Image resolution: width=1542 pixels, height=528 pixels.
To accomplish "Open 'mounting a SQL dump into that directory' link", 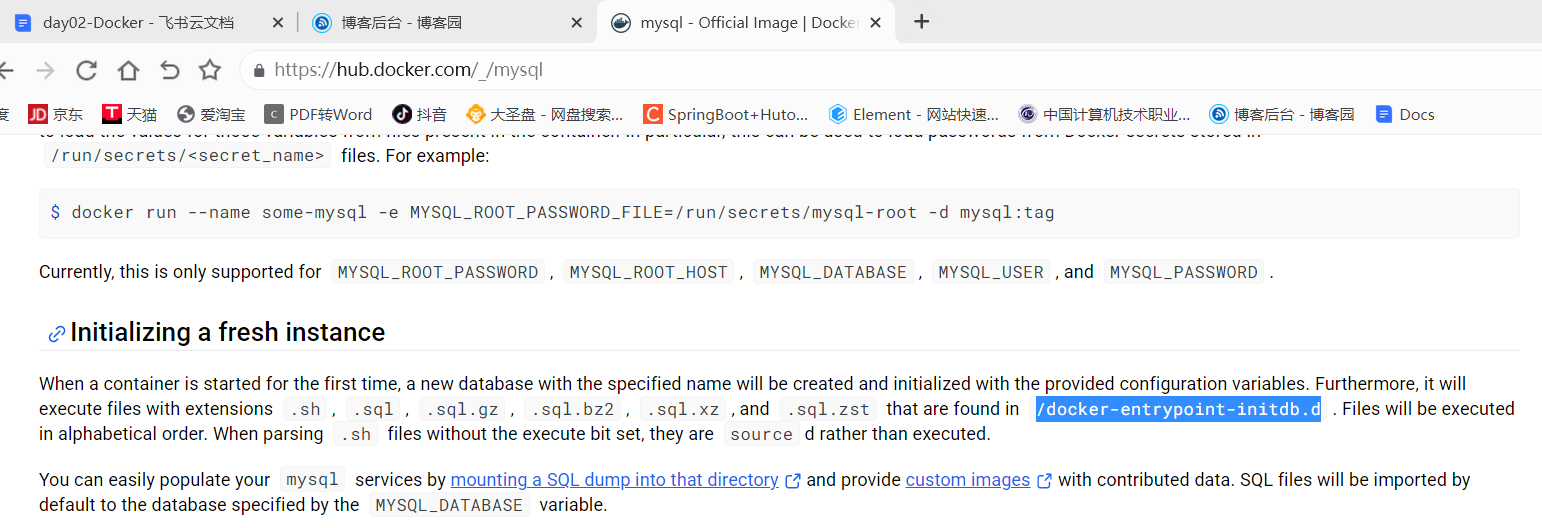I will point(614,480).
